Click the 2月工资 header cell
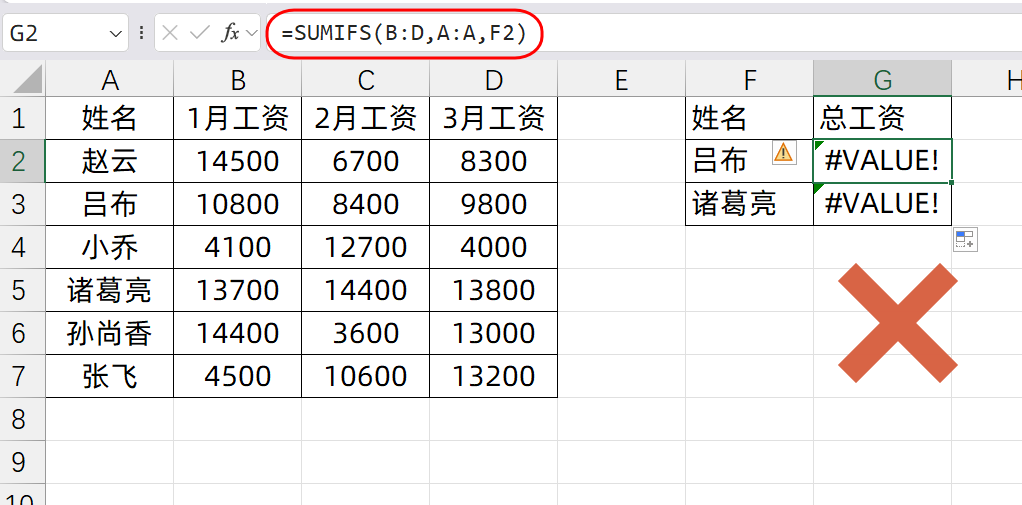The image size is (1022, 505). [x=366, y=117]
